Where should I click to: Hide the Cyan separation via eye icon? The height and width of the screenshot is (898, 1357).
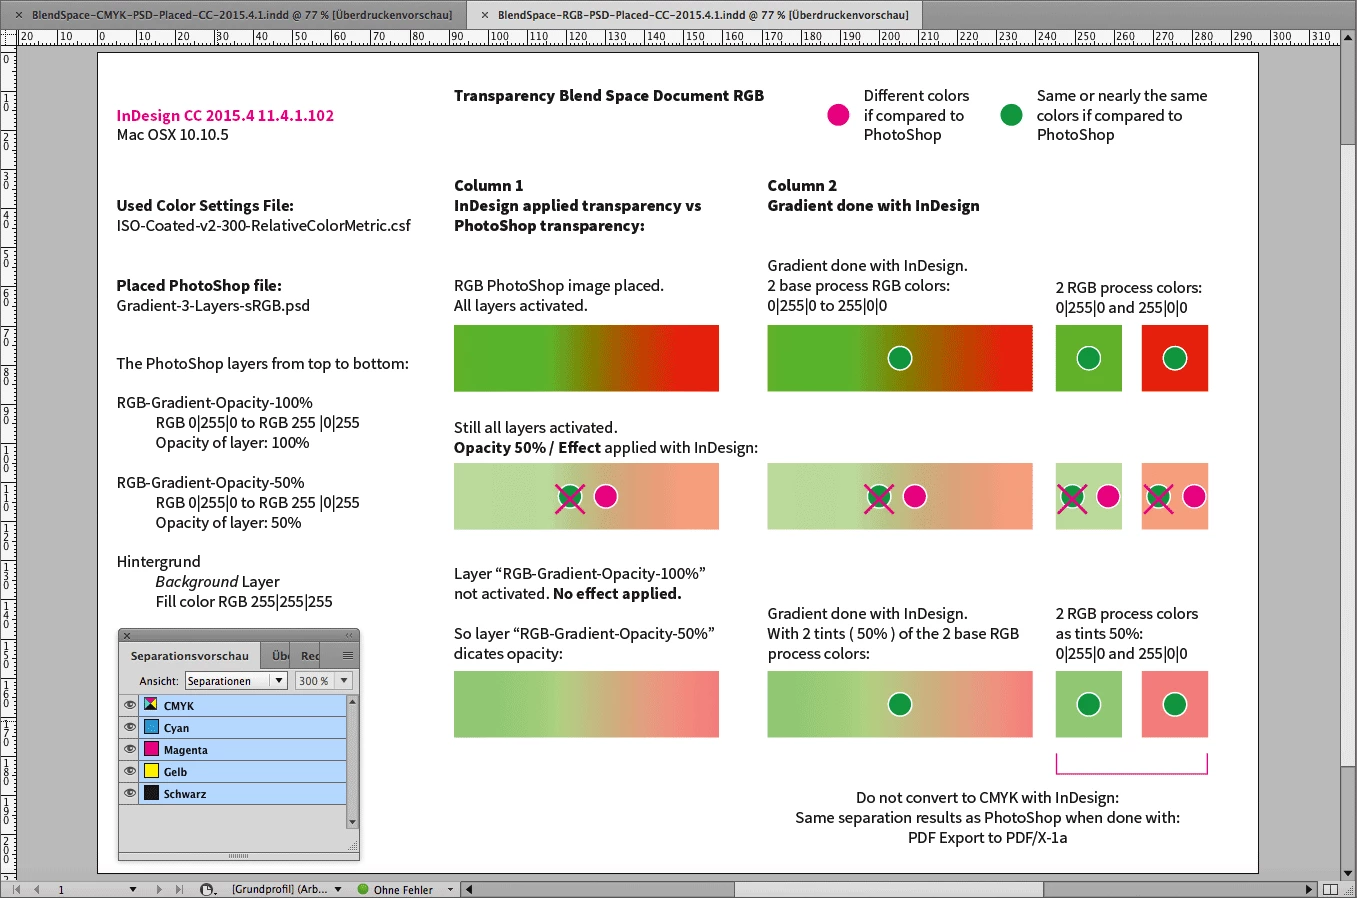tap(130, 727)
